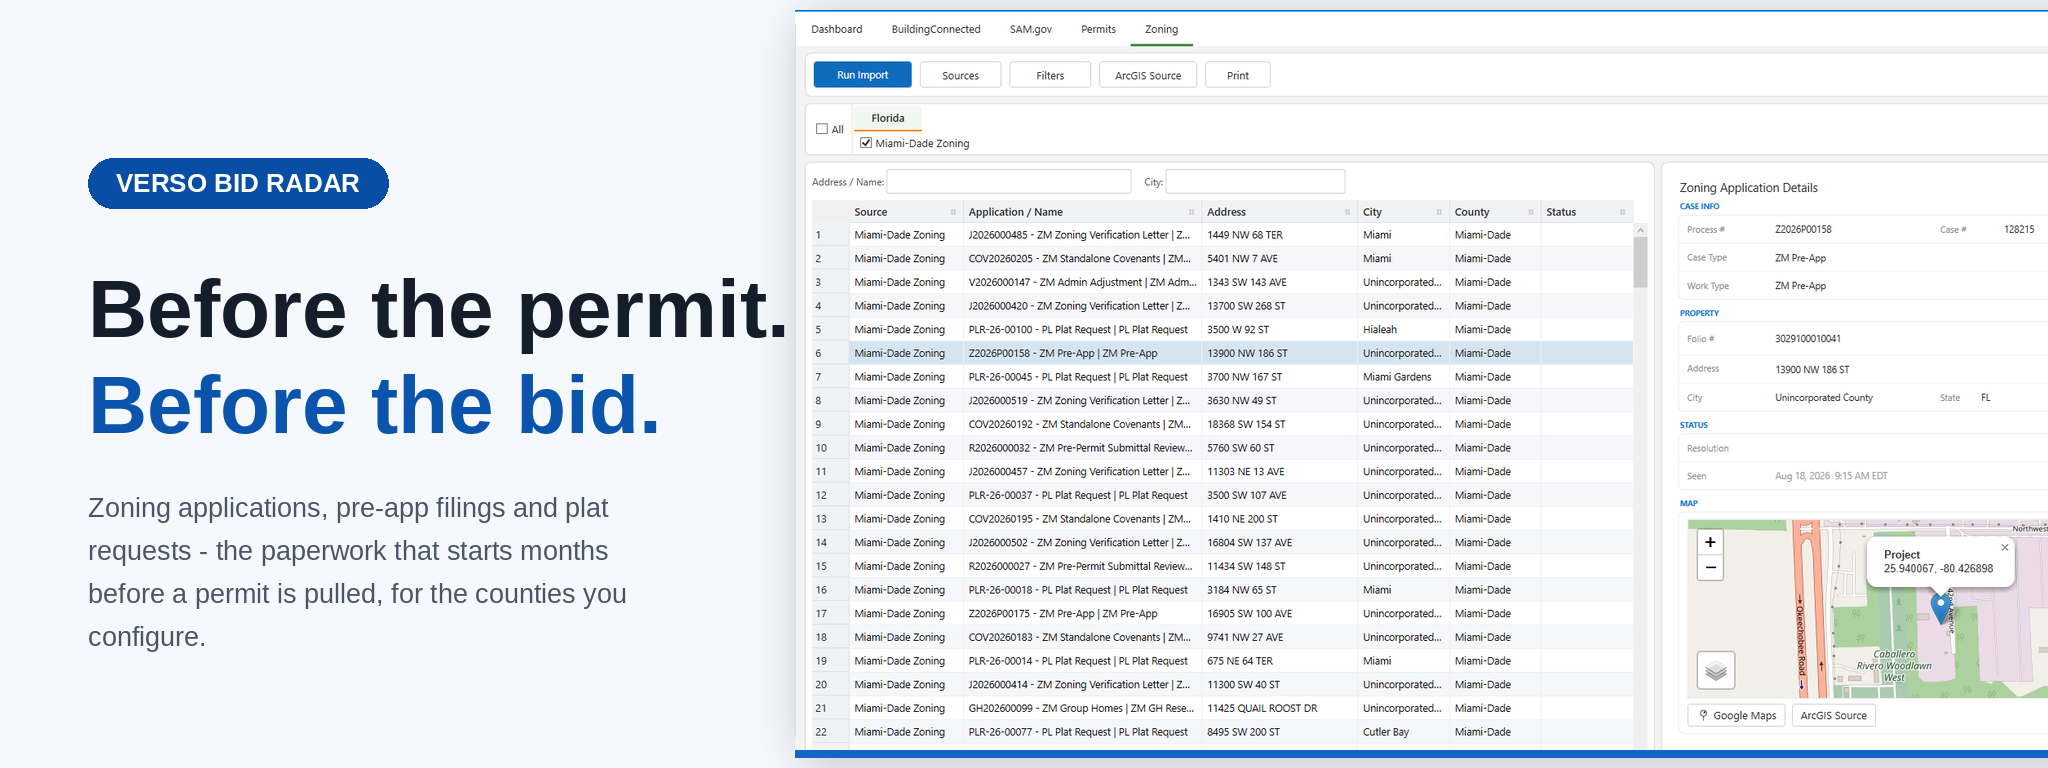Click the VERSO BID RADAR badge

[x=238, y=183]
